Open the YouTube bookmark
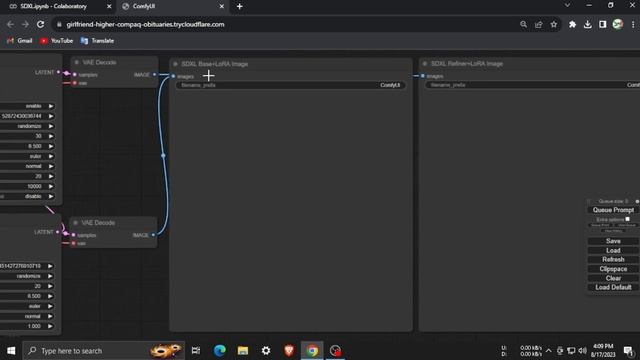 click(x=56, y=41)
